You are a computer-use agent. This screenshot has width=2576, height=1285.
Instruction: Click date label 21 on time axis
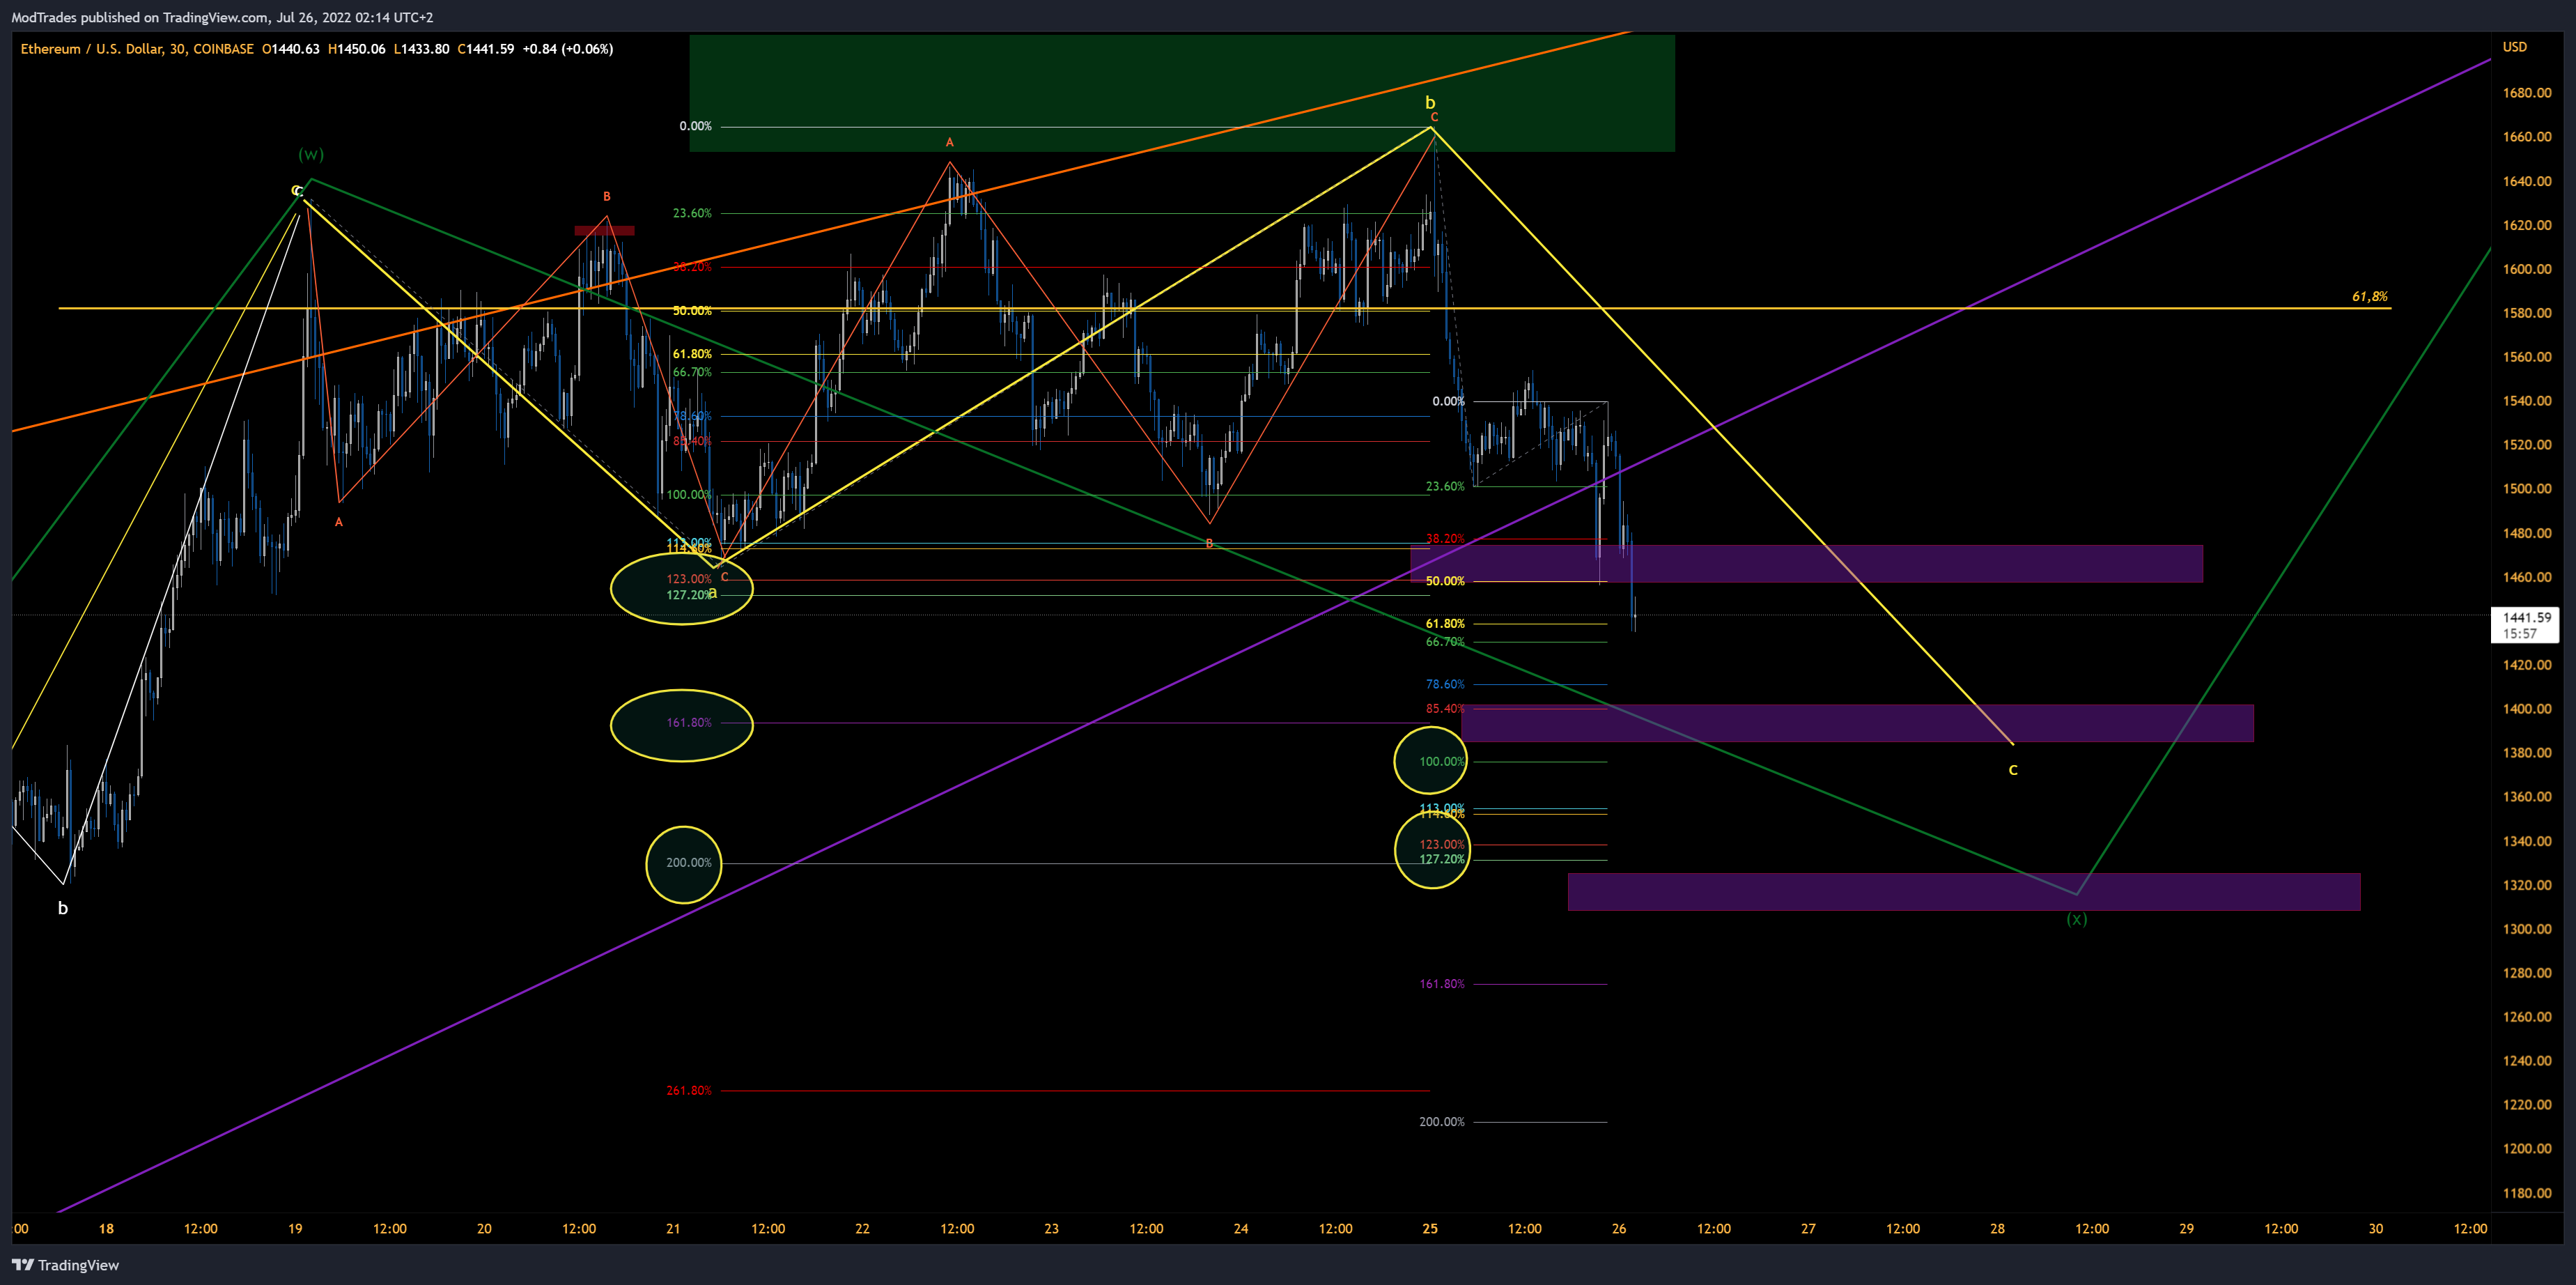(673, 1229)
